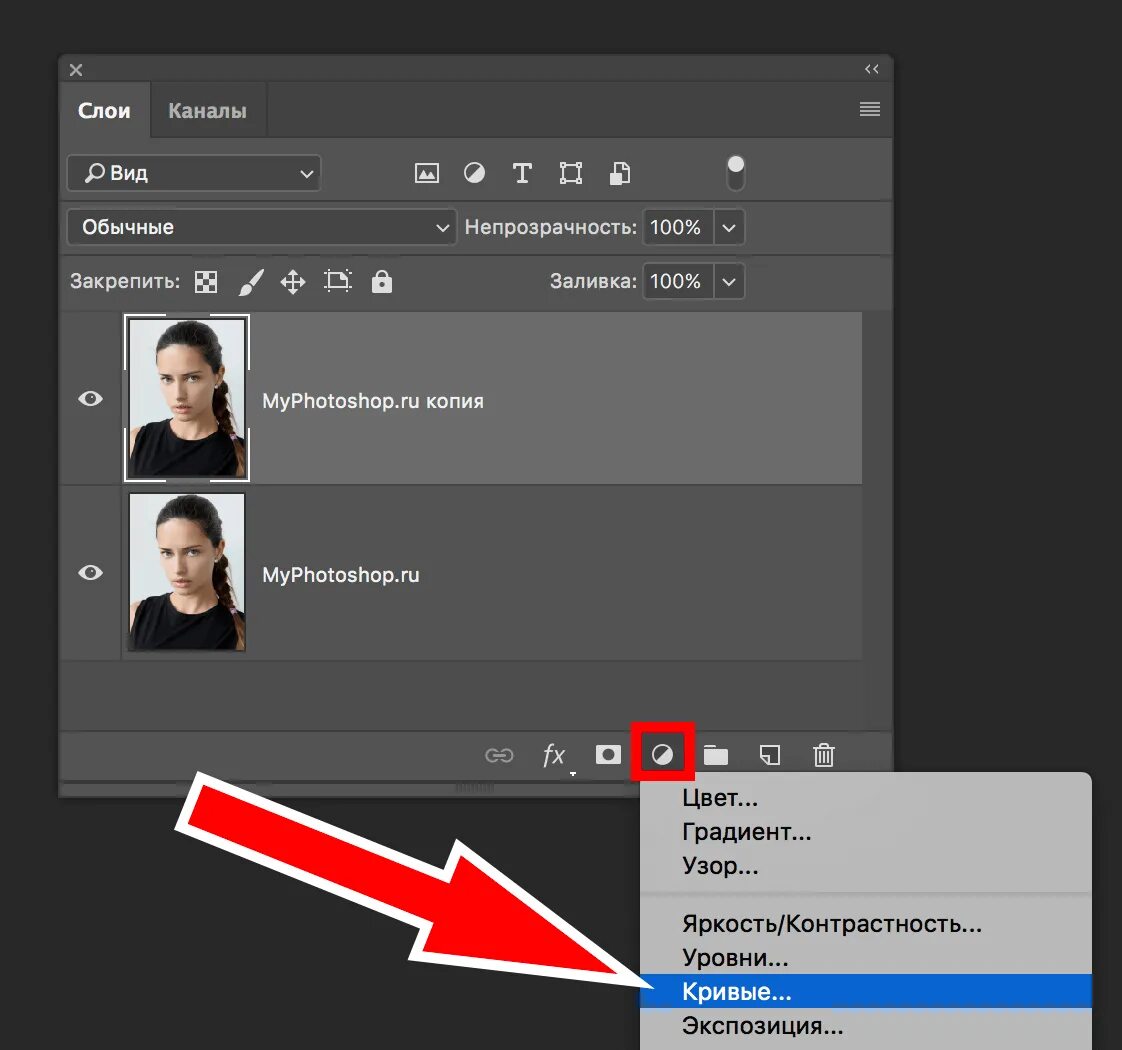Filter layers by adjustment layer icon

tap(474, 173)
